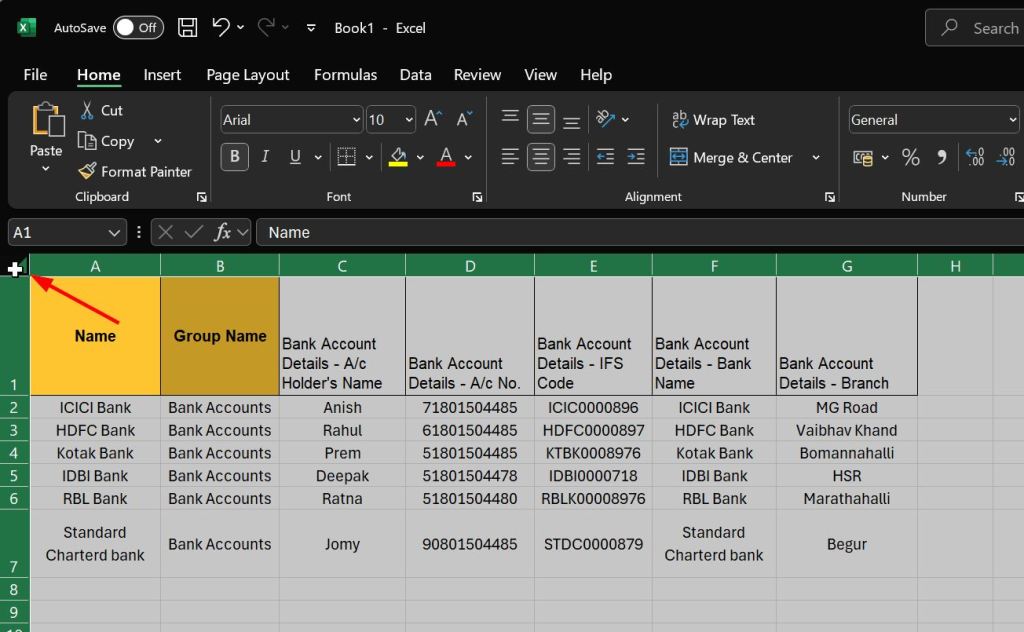Open the Arial font name dropdown
The width and height of the screenshot is (1024, 632).
point(356,119)
